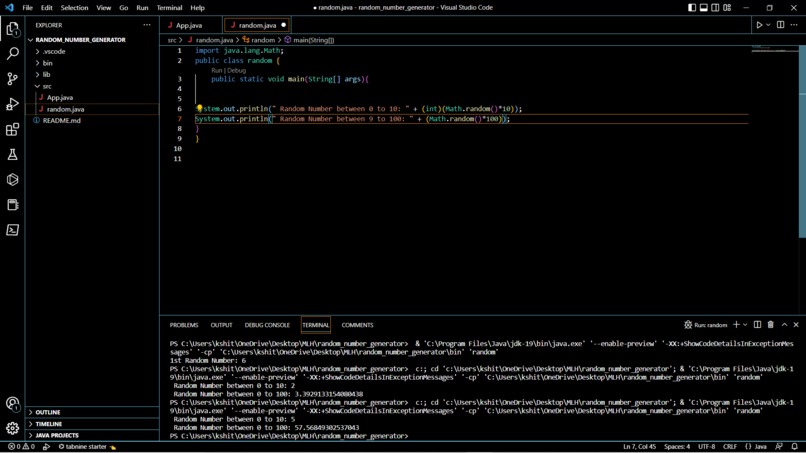Toggle Primary Side Bar visibility

click(x=692, y=8)
